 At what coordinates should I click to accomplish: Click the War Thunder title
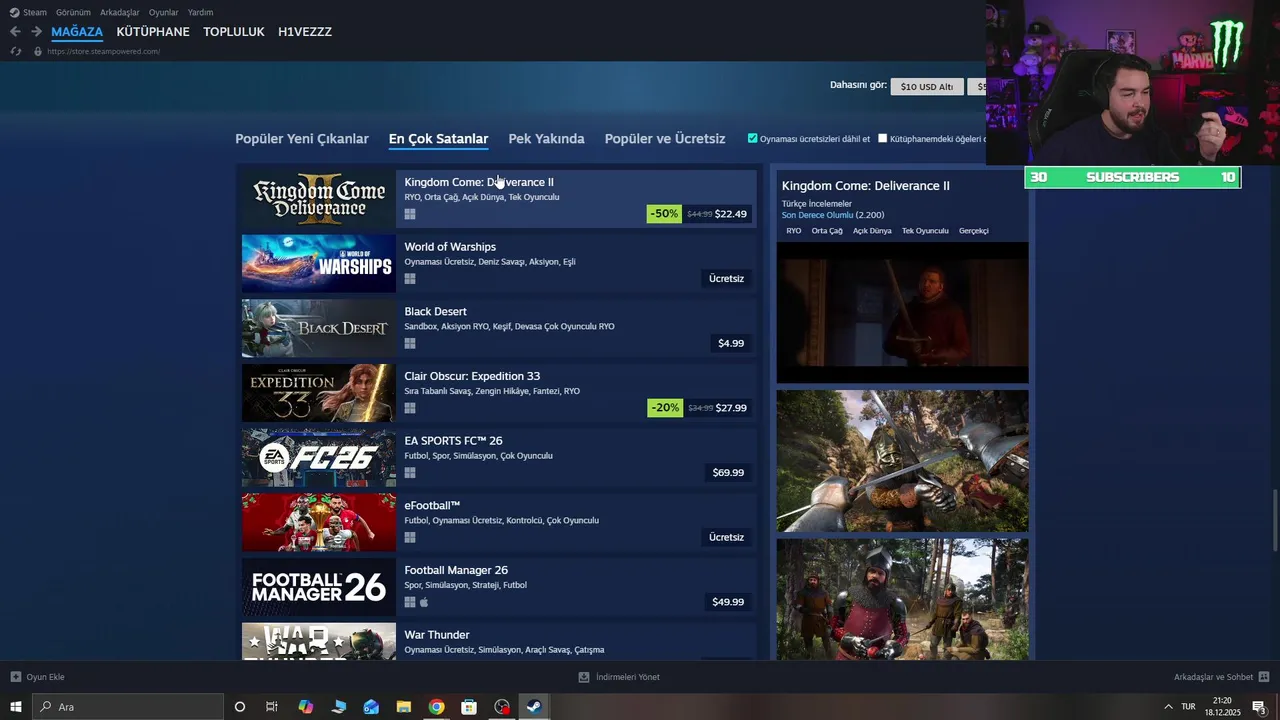437,635
